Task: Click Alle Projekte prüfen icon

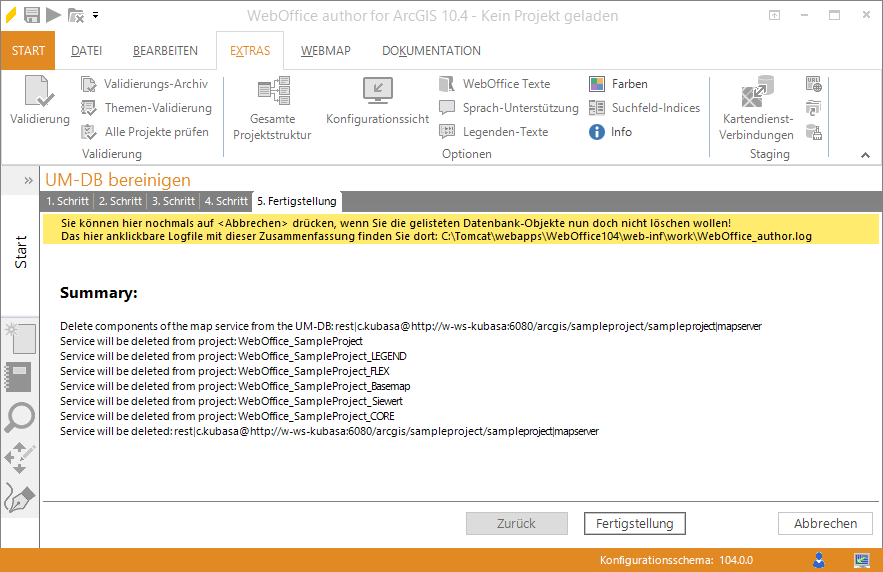Action: [88, 132]
